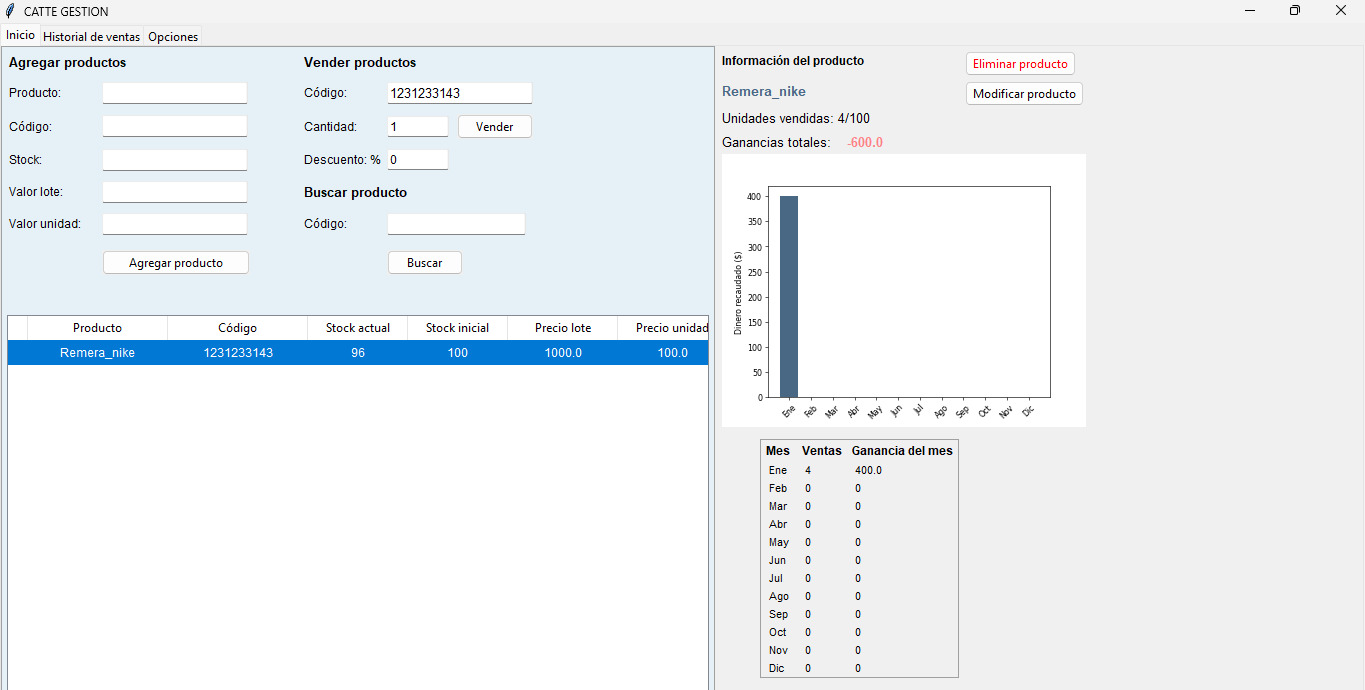Click the Buscar button
Viewport: 1365px width, 690px height.
(424, 263)
